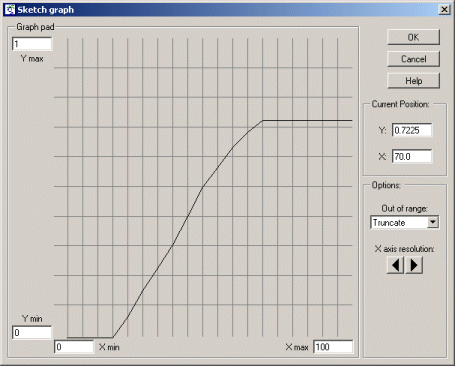Click the 'Out of range:' label
455x366 pixels.
[x=404, y=209]
